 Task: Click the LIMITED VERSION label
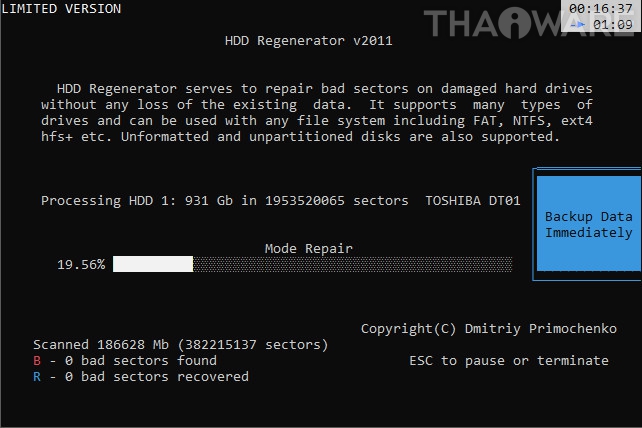tap(61, 9)
